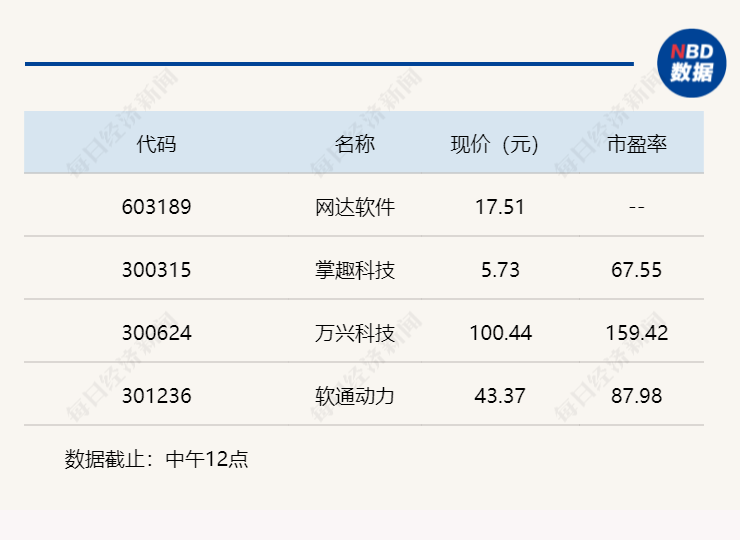Image resolution: width=740 pixels, height=540 pixels.
Task: Open the 万兴科技 stock name
Action: pyautogui.click(x=354, y=333)
